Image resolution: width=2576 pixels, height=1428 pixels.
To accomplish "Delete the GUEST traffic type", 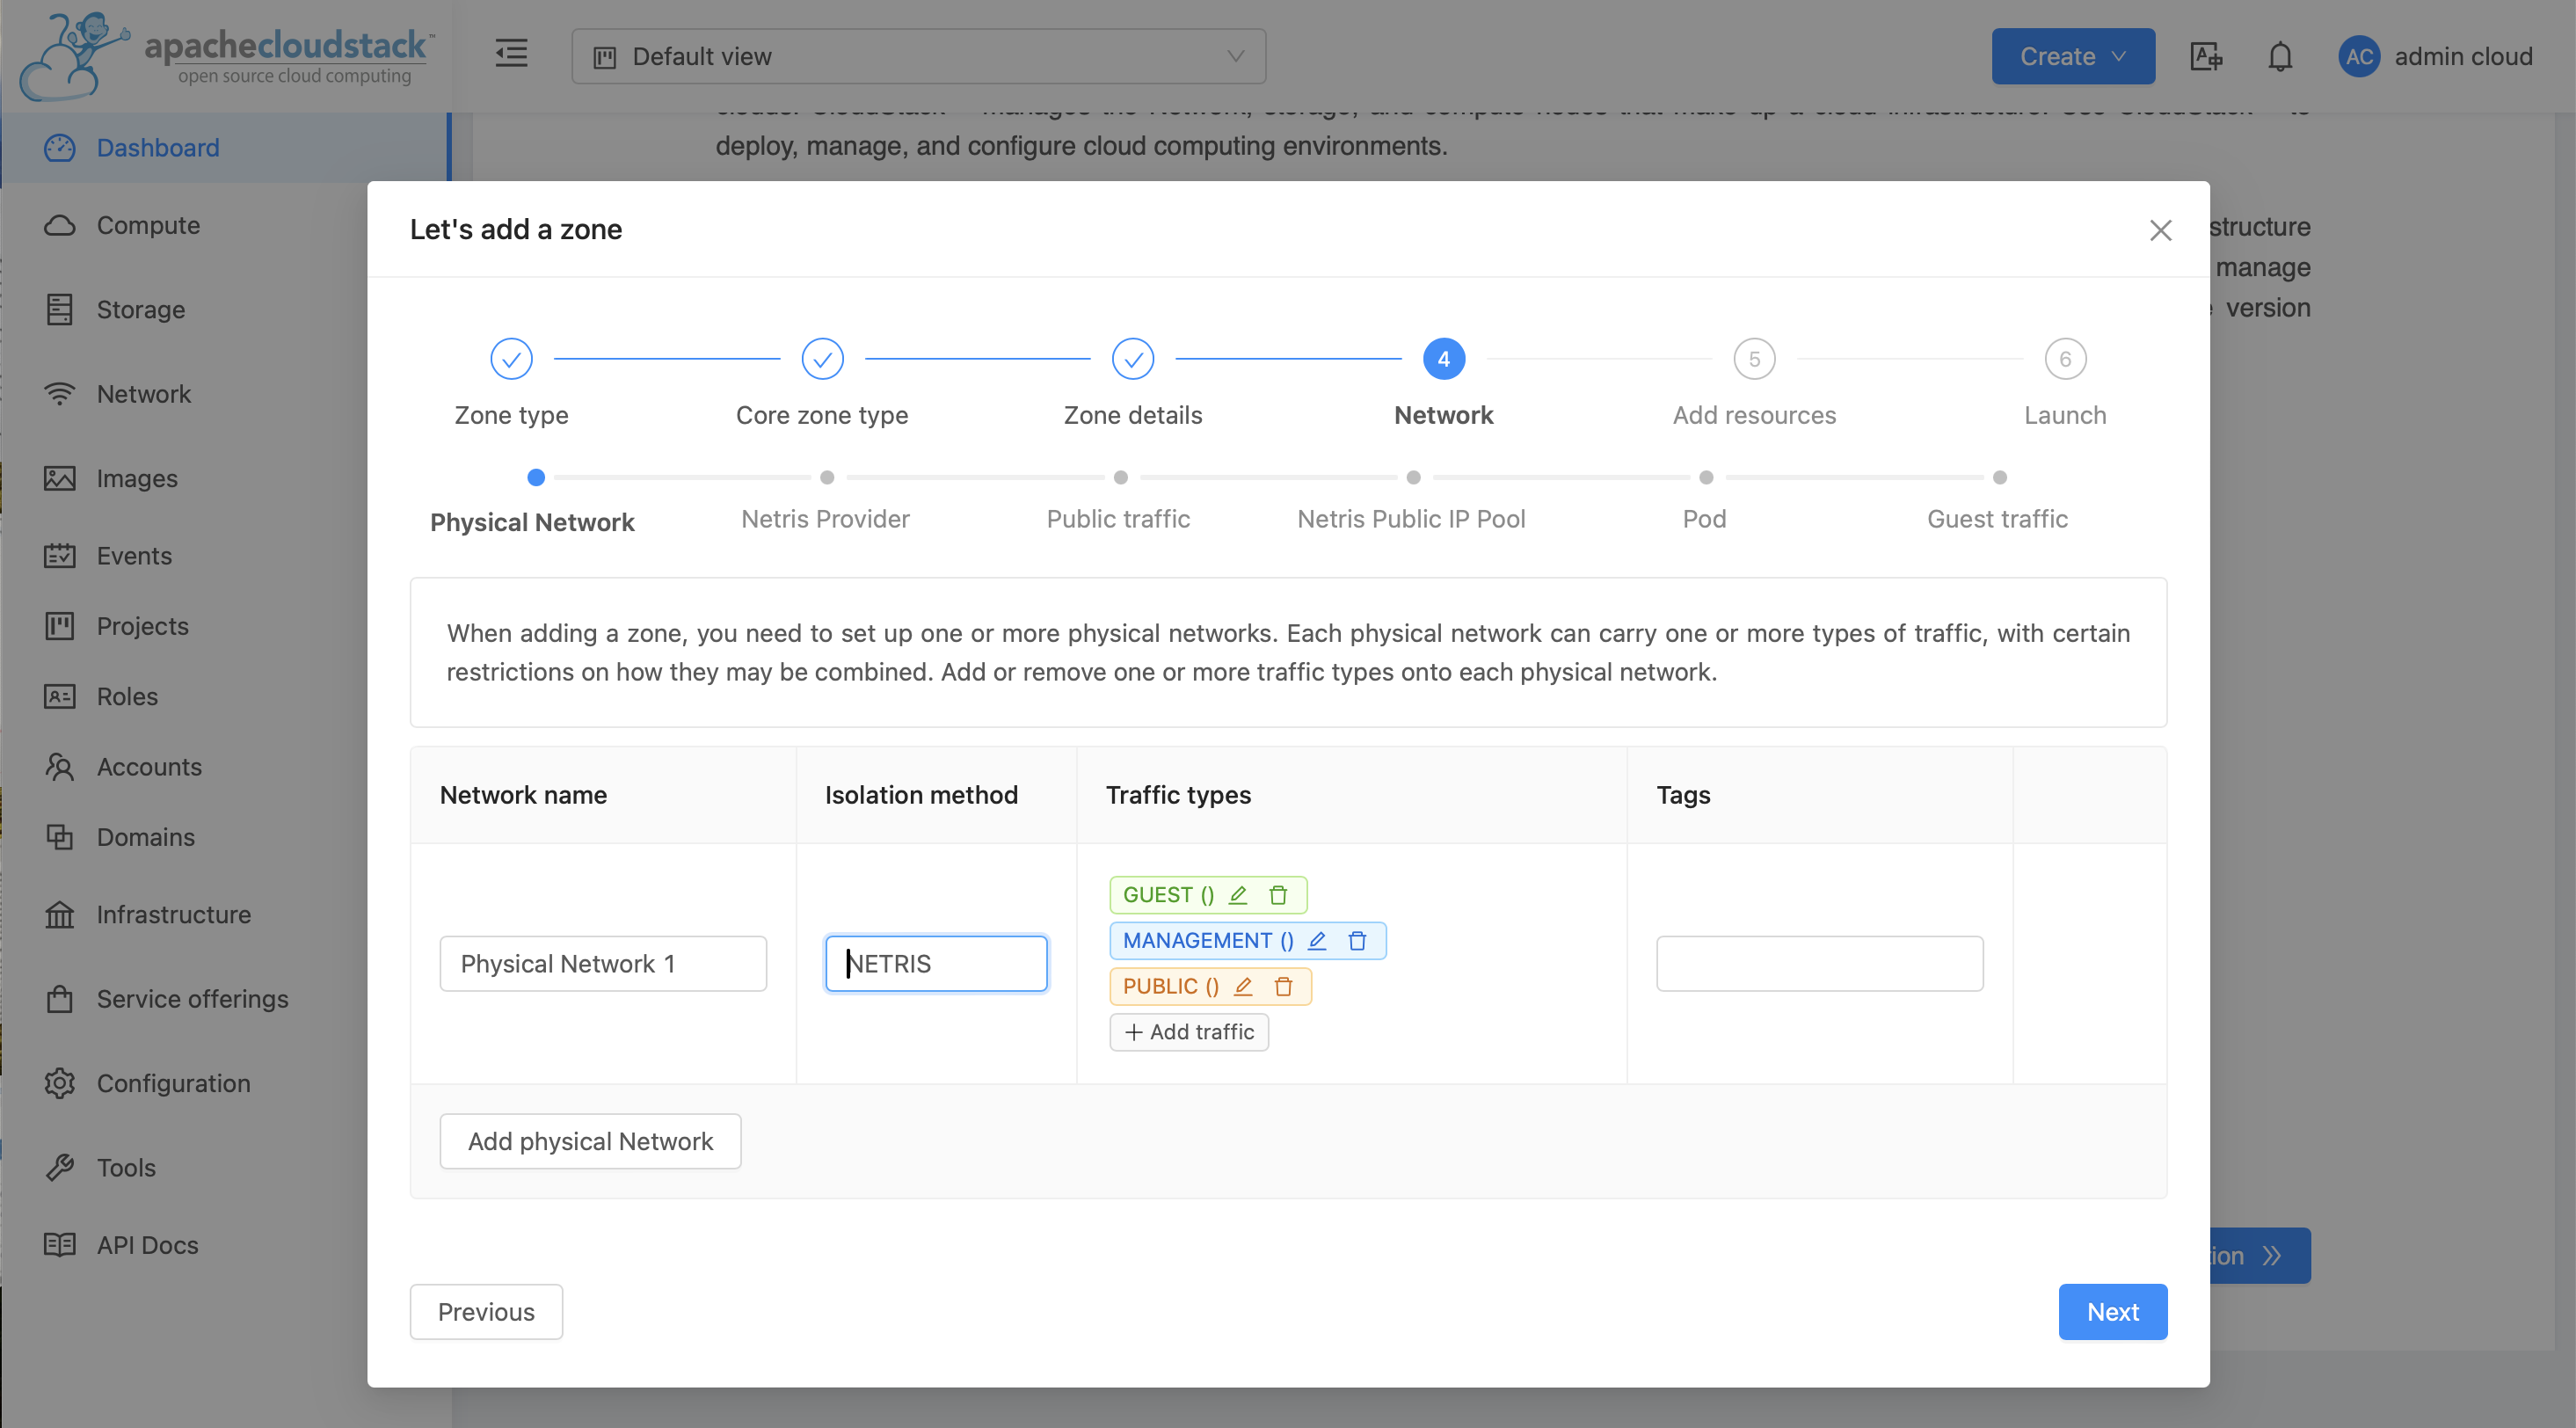I will coord(1278,895).
